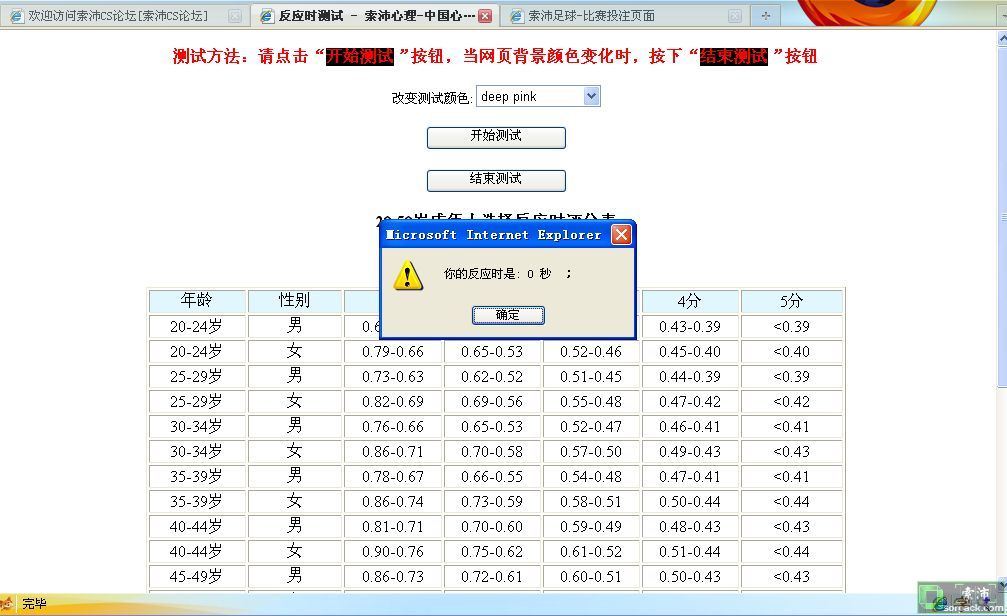Click the page icon on the 欢迎访问索沛CS论坛 tab
The image size is (1007, 616).
[16, 16]
